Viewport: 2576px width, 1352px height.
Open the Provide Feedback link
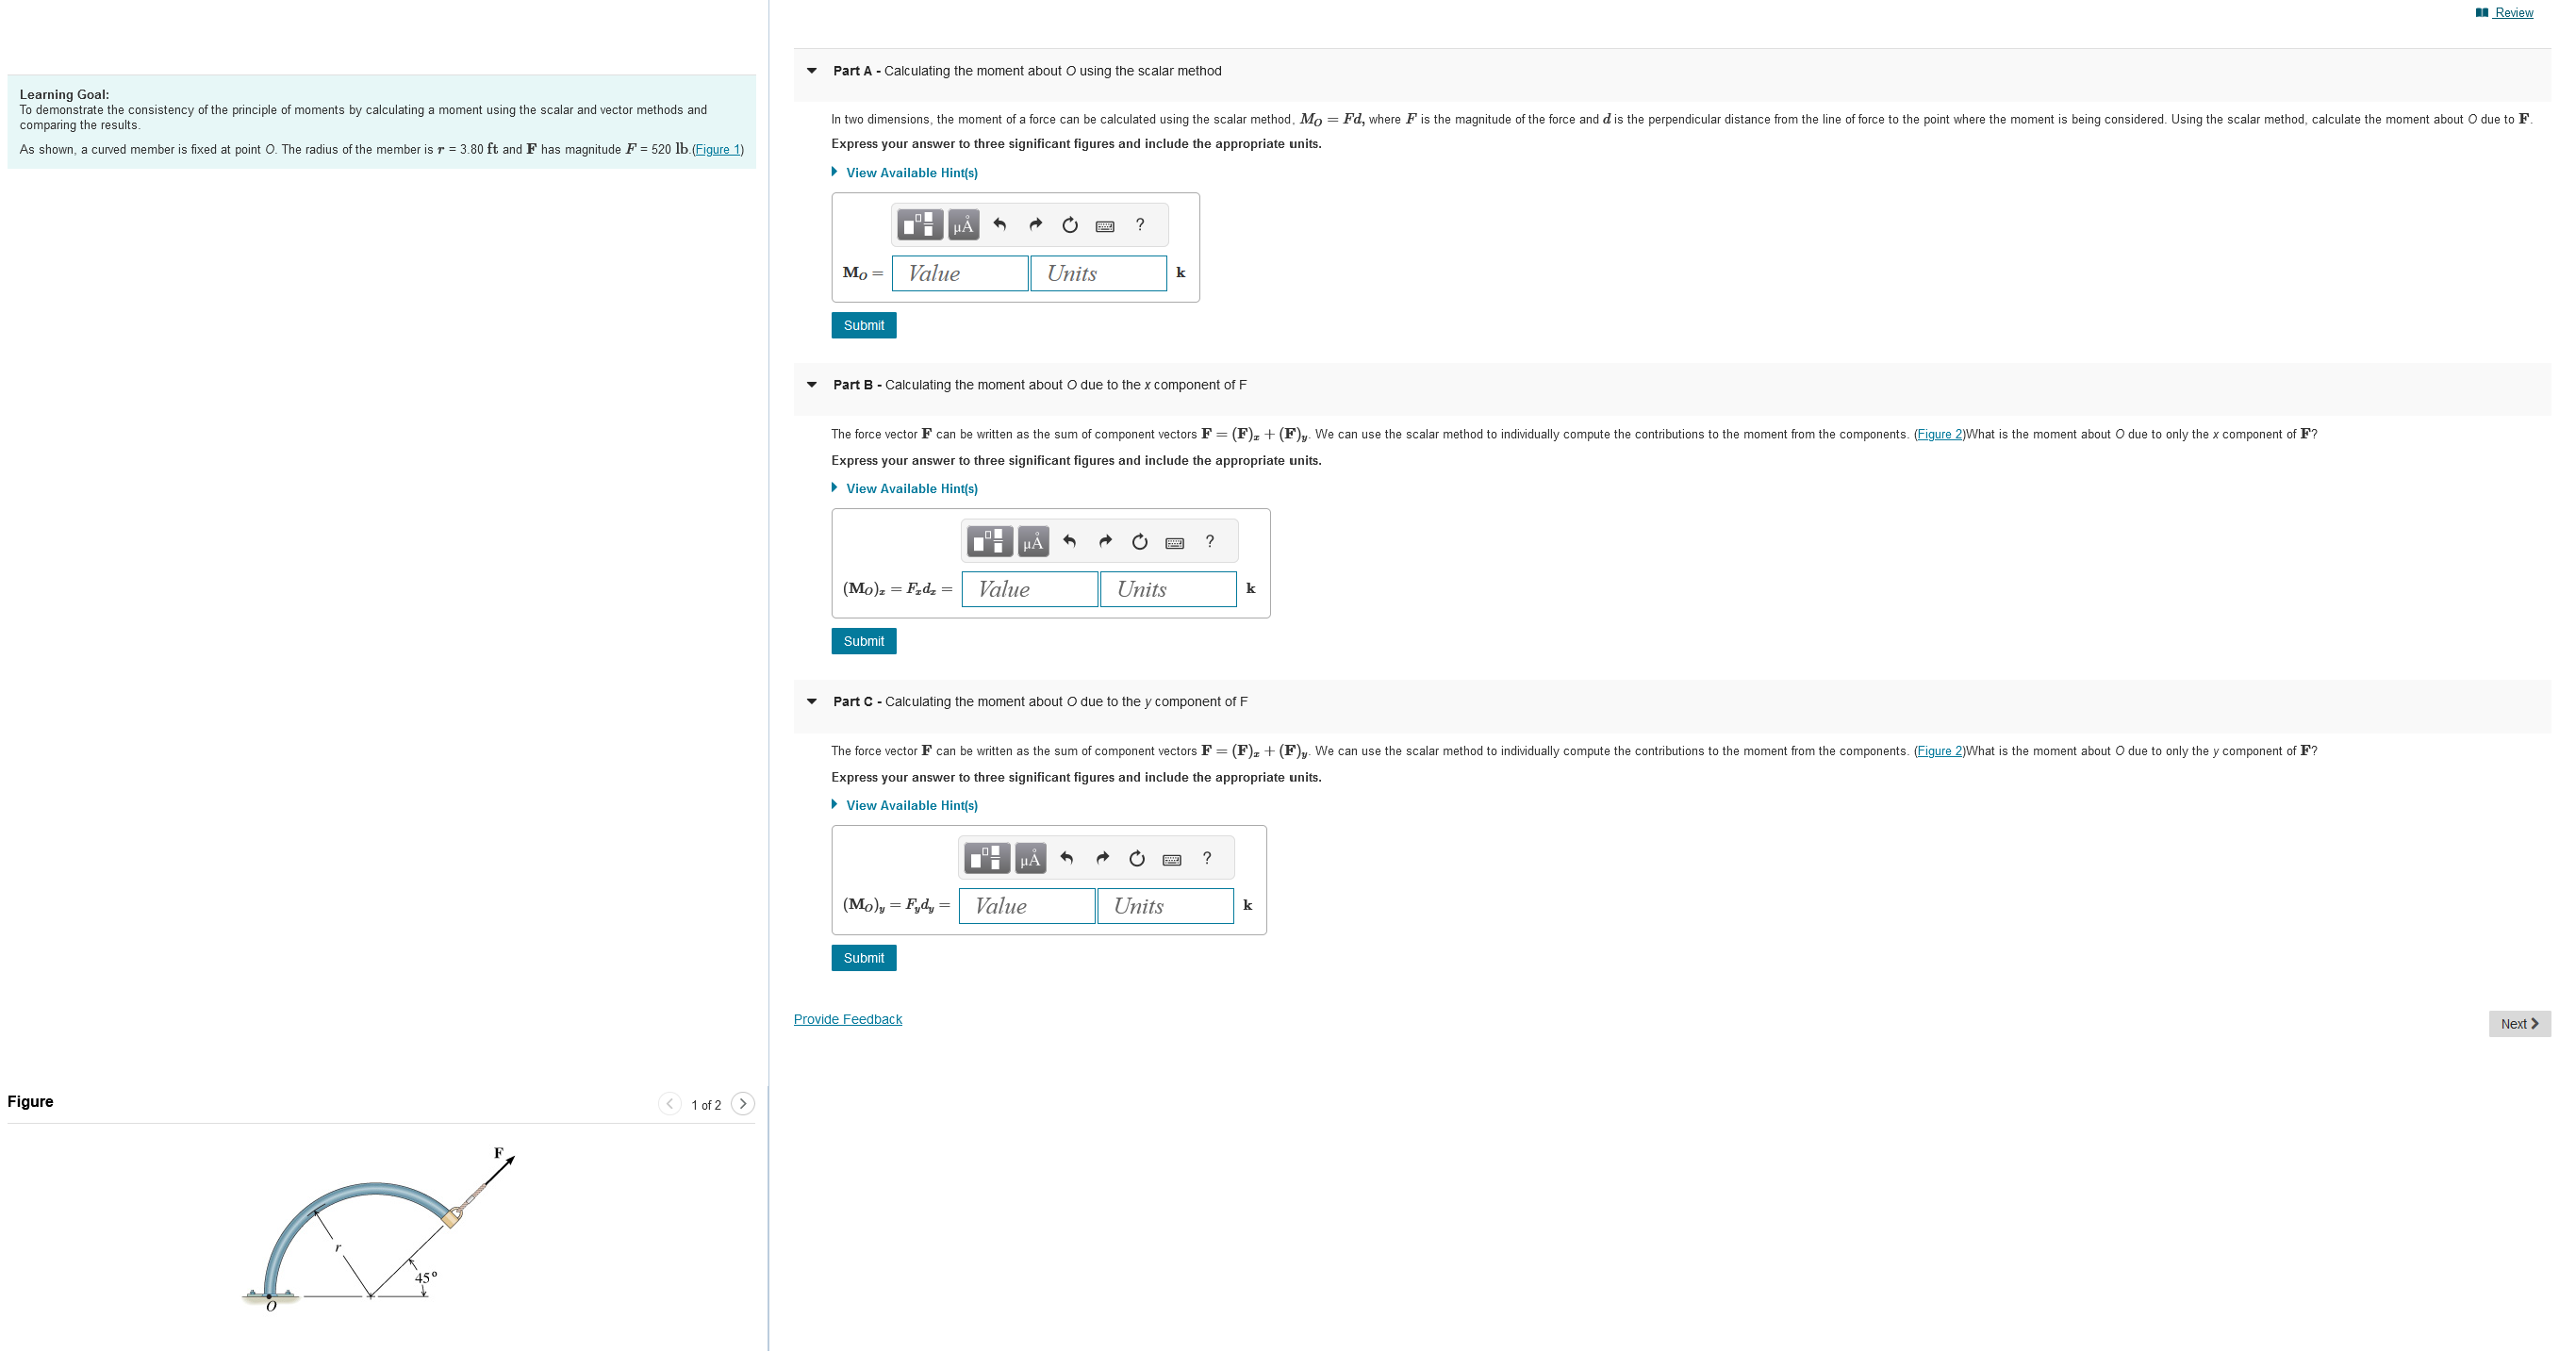point(847,1018)
